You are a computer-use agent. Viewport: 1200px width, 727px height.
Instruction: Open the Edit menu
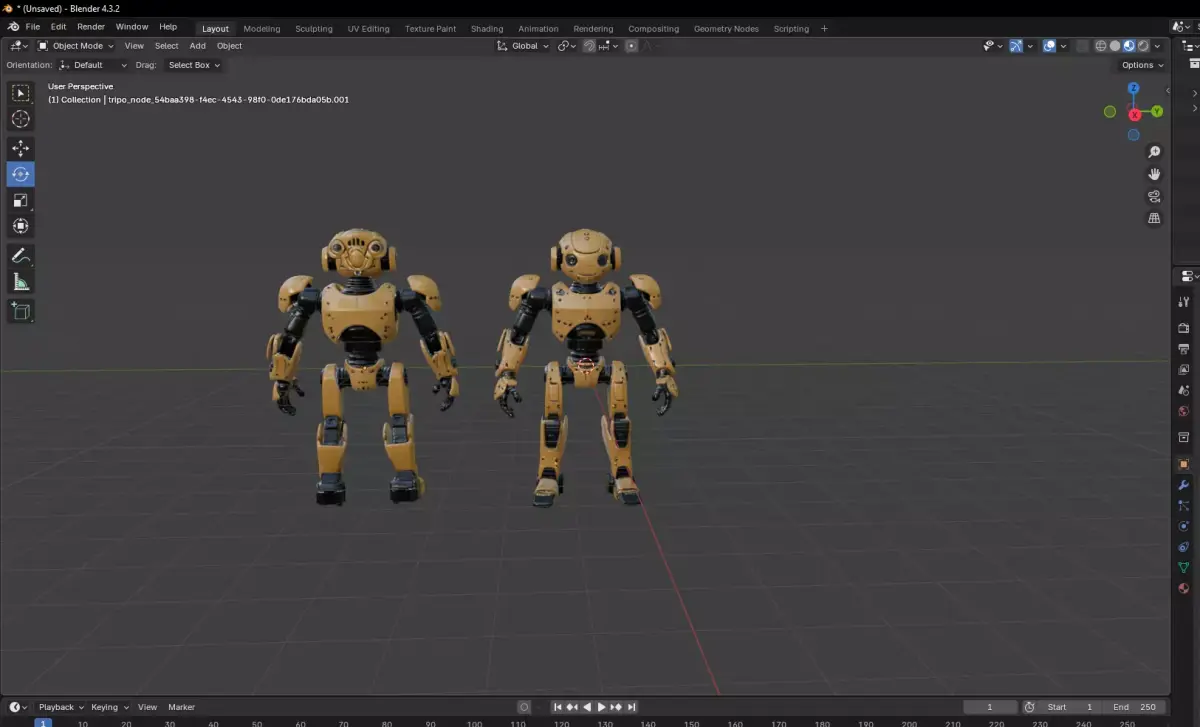coord(59,27)
